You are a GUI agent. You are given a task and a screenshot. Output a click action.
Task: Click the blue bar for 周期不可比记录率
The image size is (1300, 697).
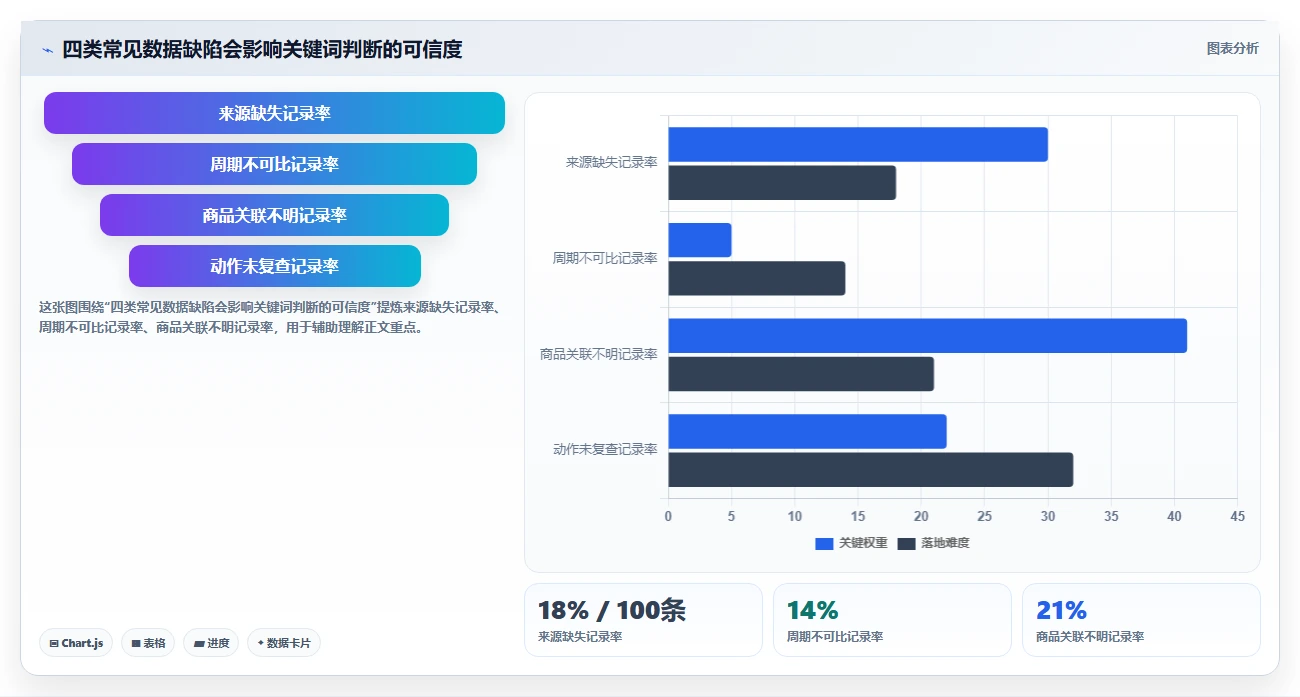[x=700, y=240]
